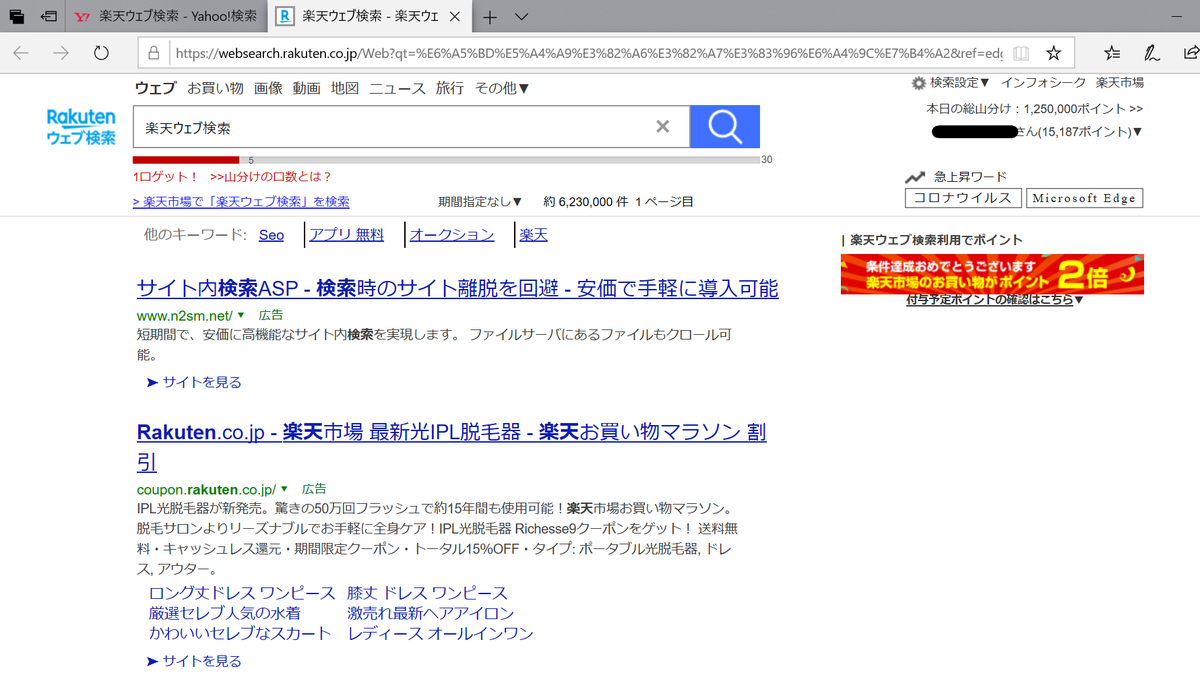Click the share icon in toolbar

click(x=1190, y=53)
